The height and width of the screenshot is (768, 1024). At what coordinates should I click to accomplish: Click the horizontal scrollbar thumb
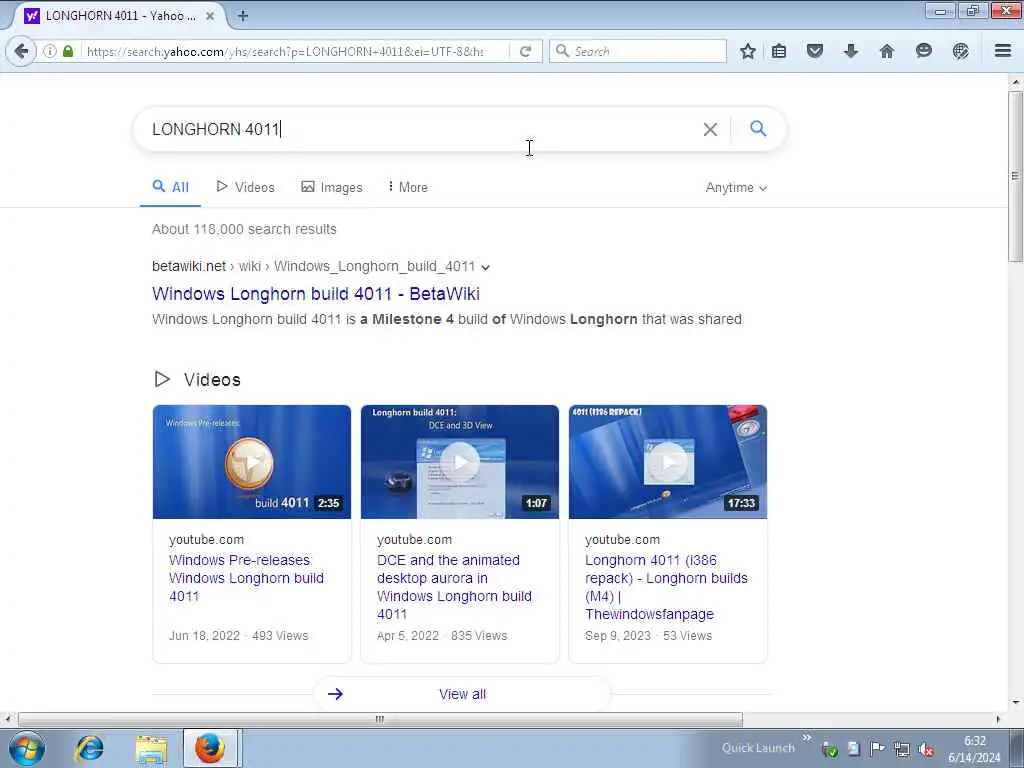[380, 720]
